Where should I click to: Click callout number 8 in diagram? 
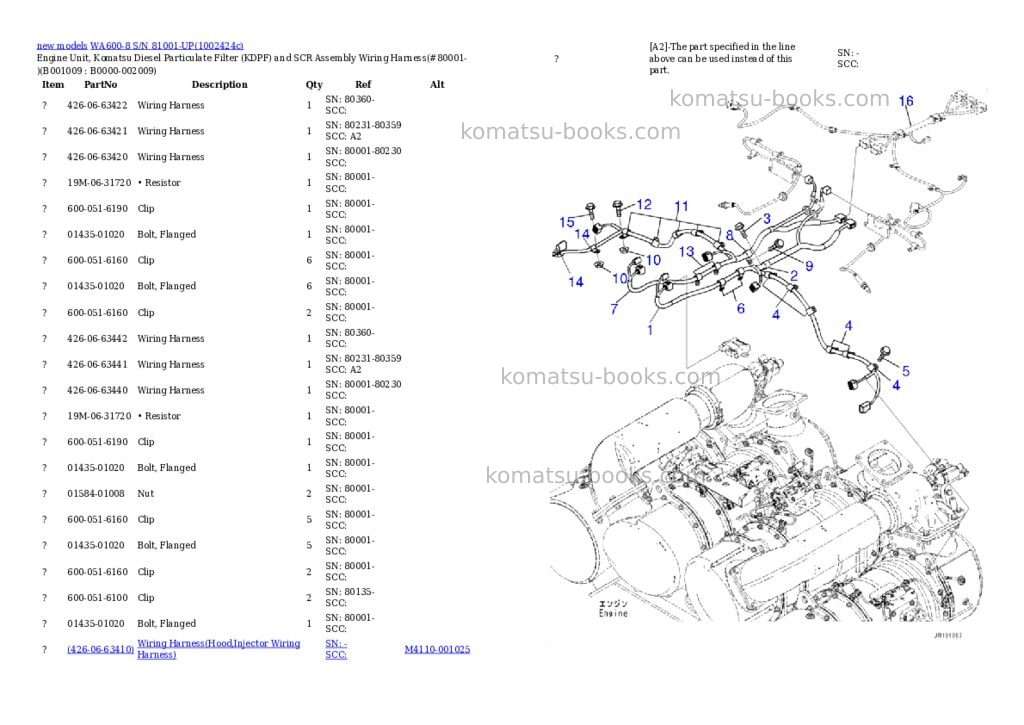tap(729, 235)
